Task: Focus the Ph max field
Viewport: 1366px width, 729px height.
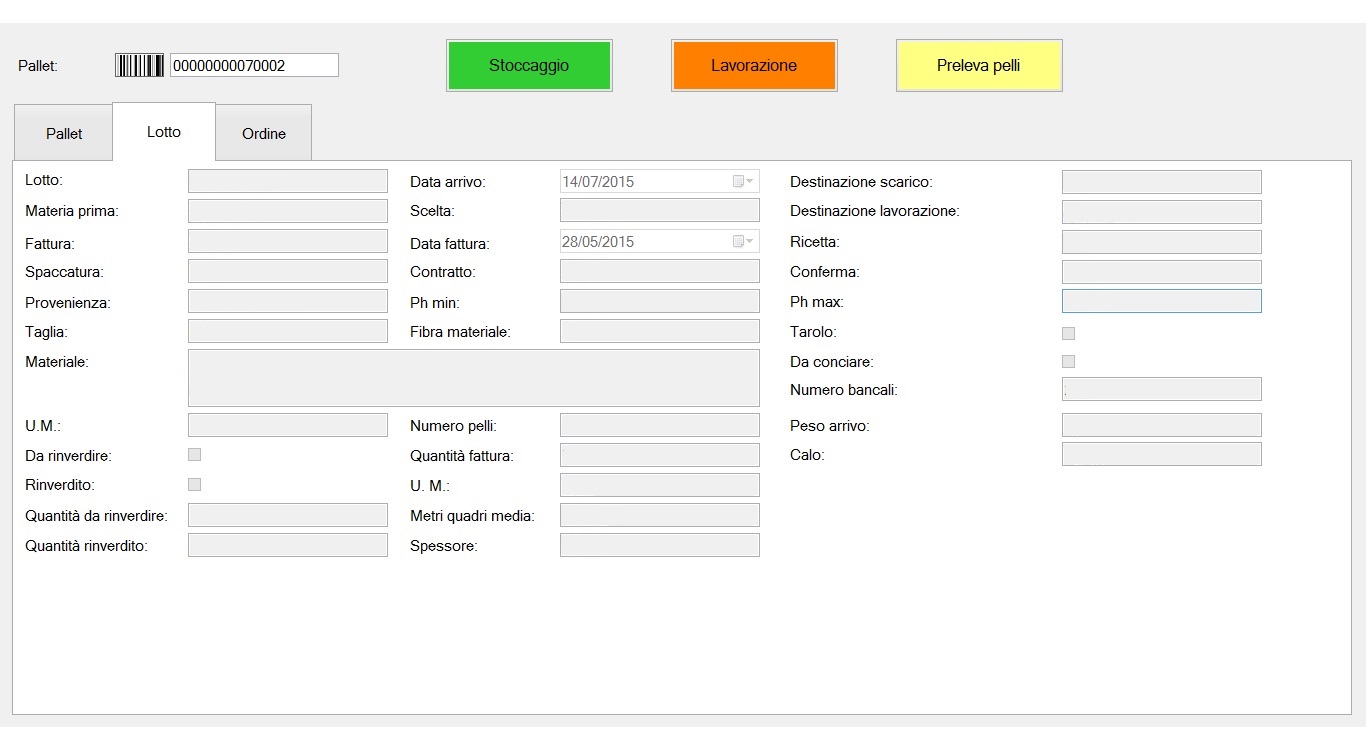Action: point(1162,301)
